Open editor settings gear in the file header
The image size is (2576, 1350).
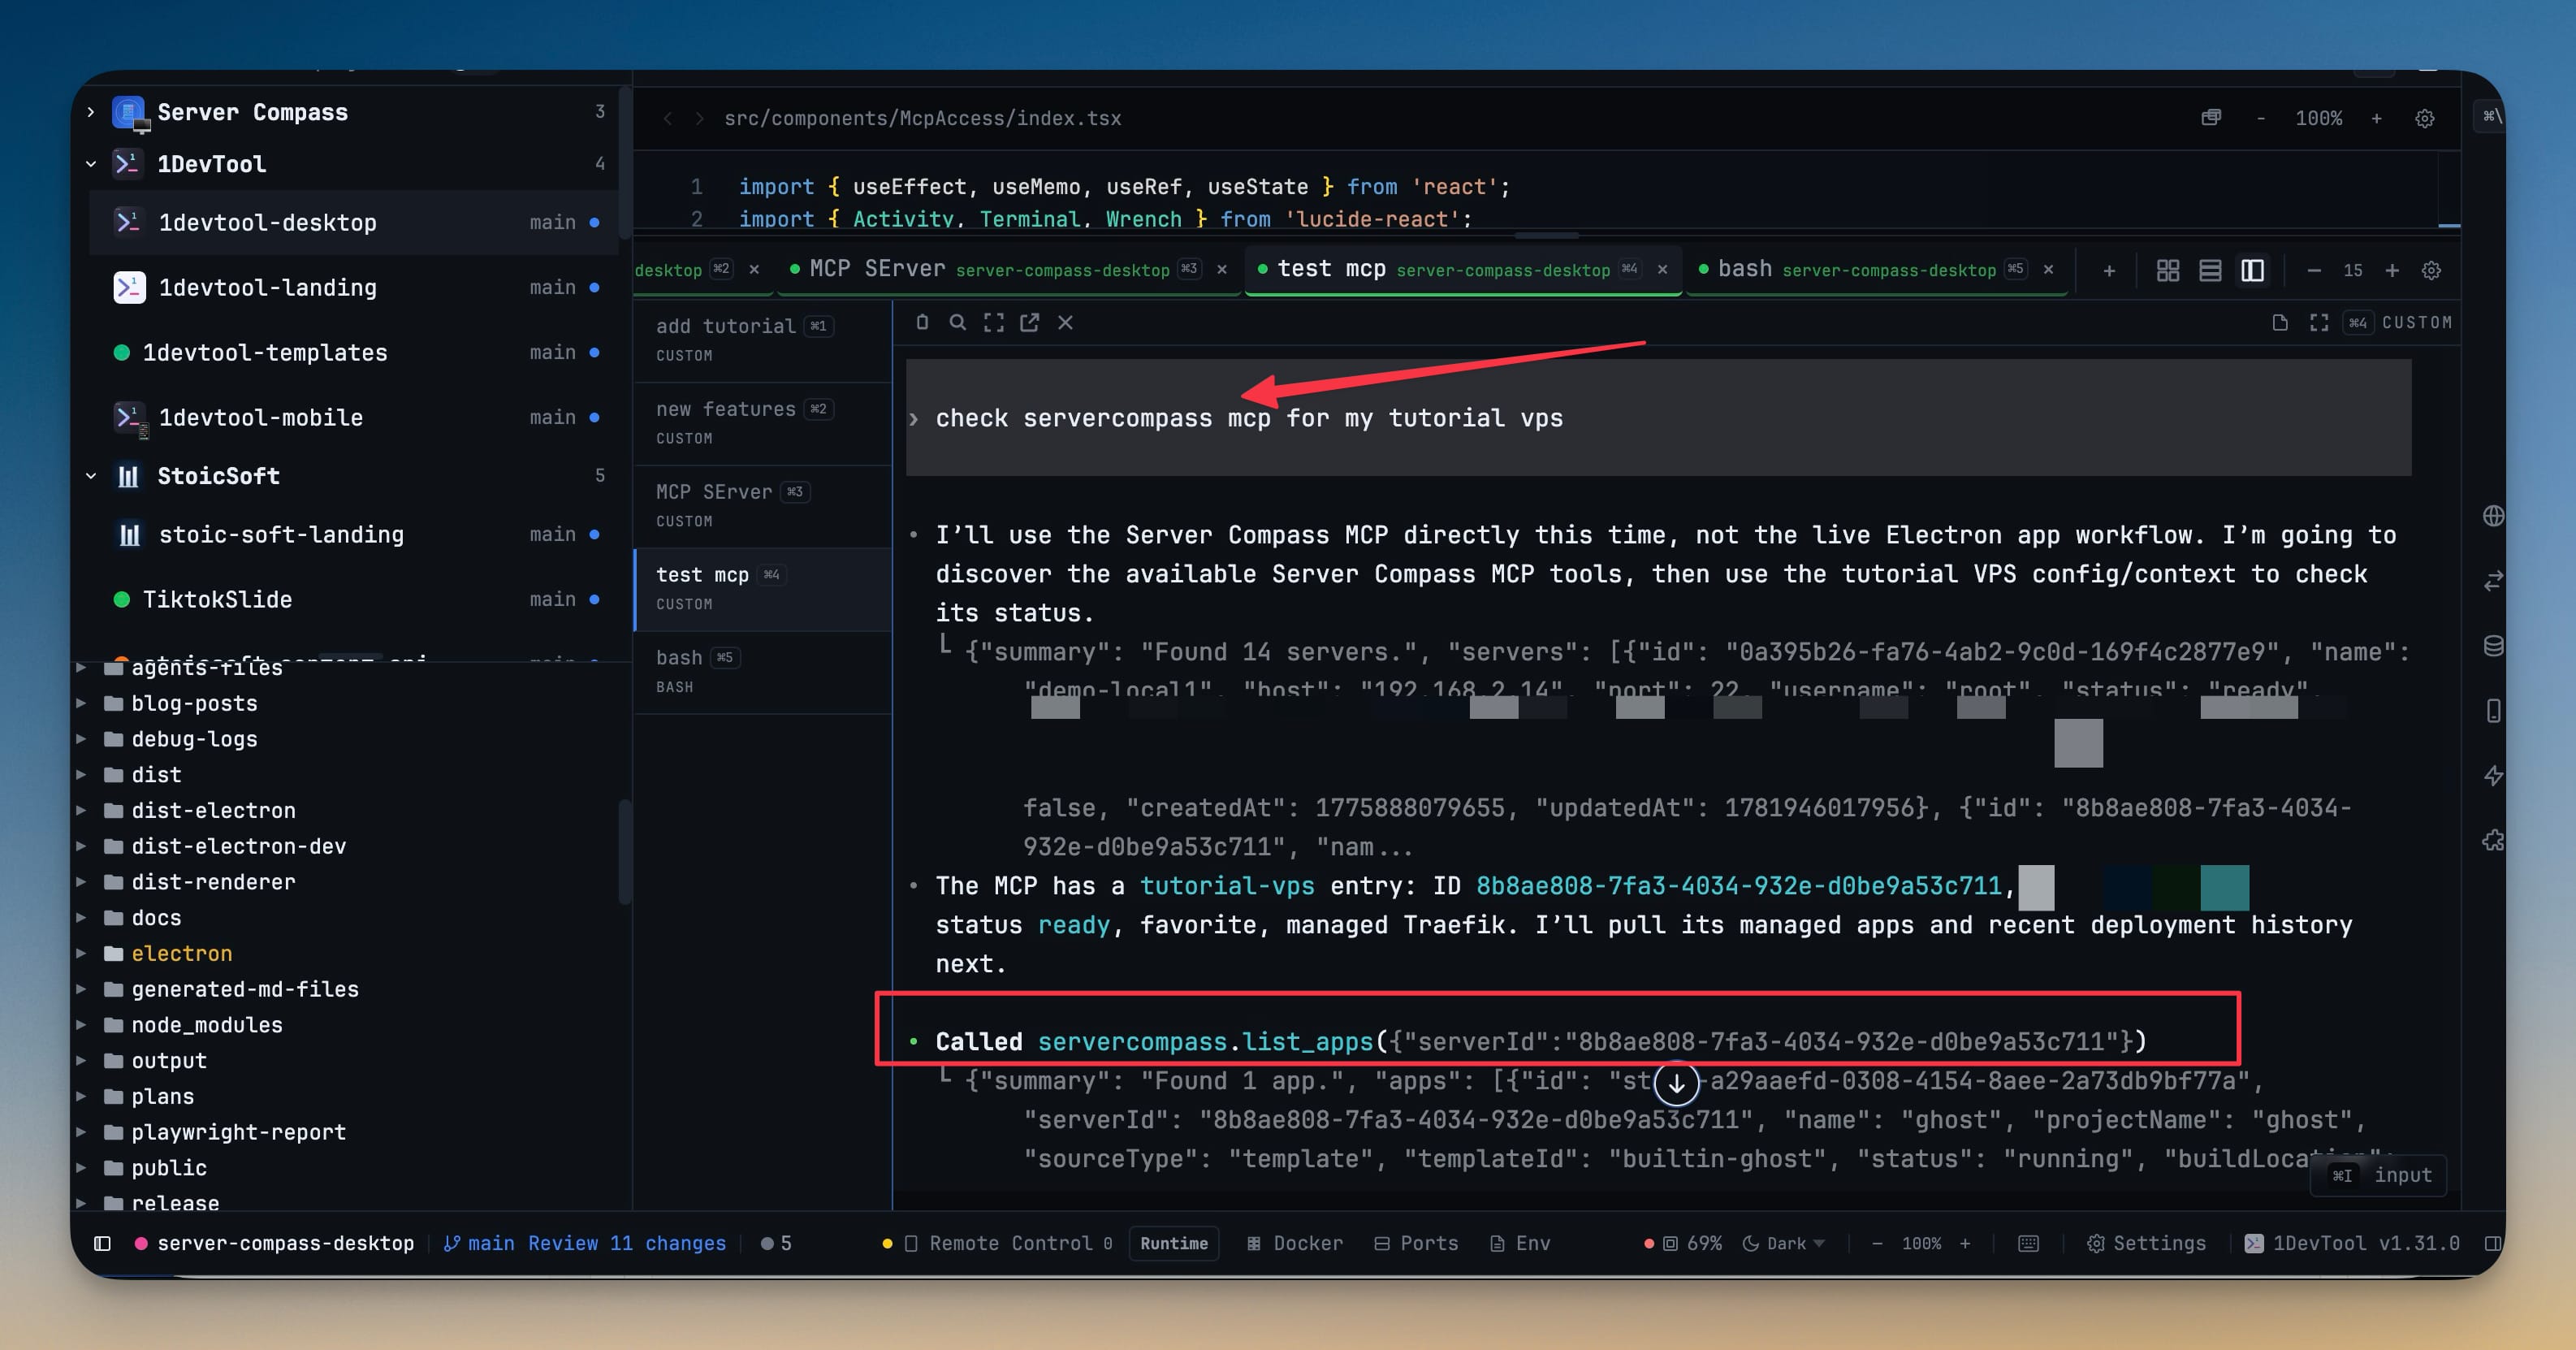(x=2424, y=118)
